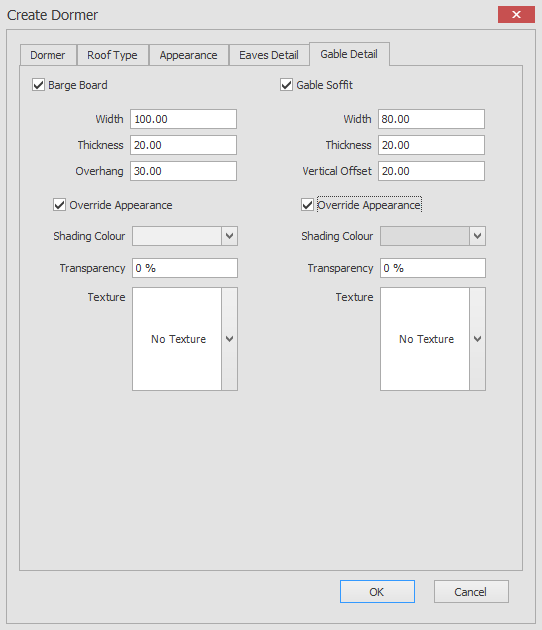Select the Gable Soffit Vertical Offset field
The image size is (542, 630).
point(431,171)
